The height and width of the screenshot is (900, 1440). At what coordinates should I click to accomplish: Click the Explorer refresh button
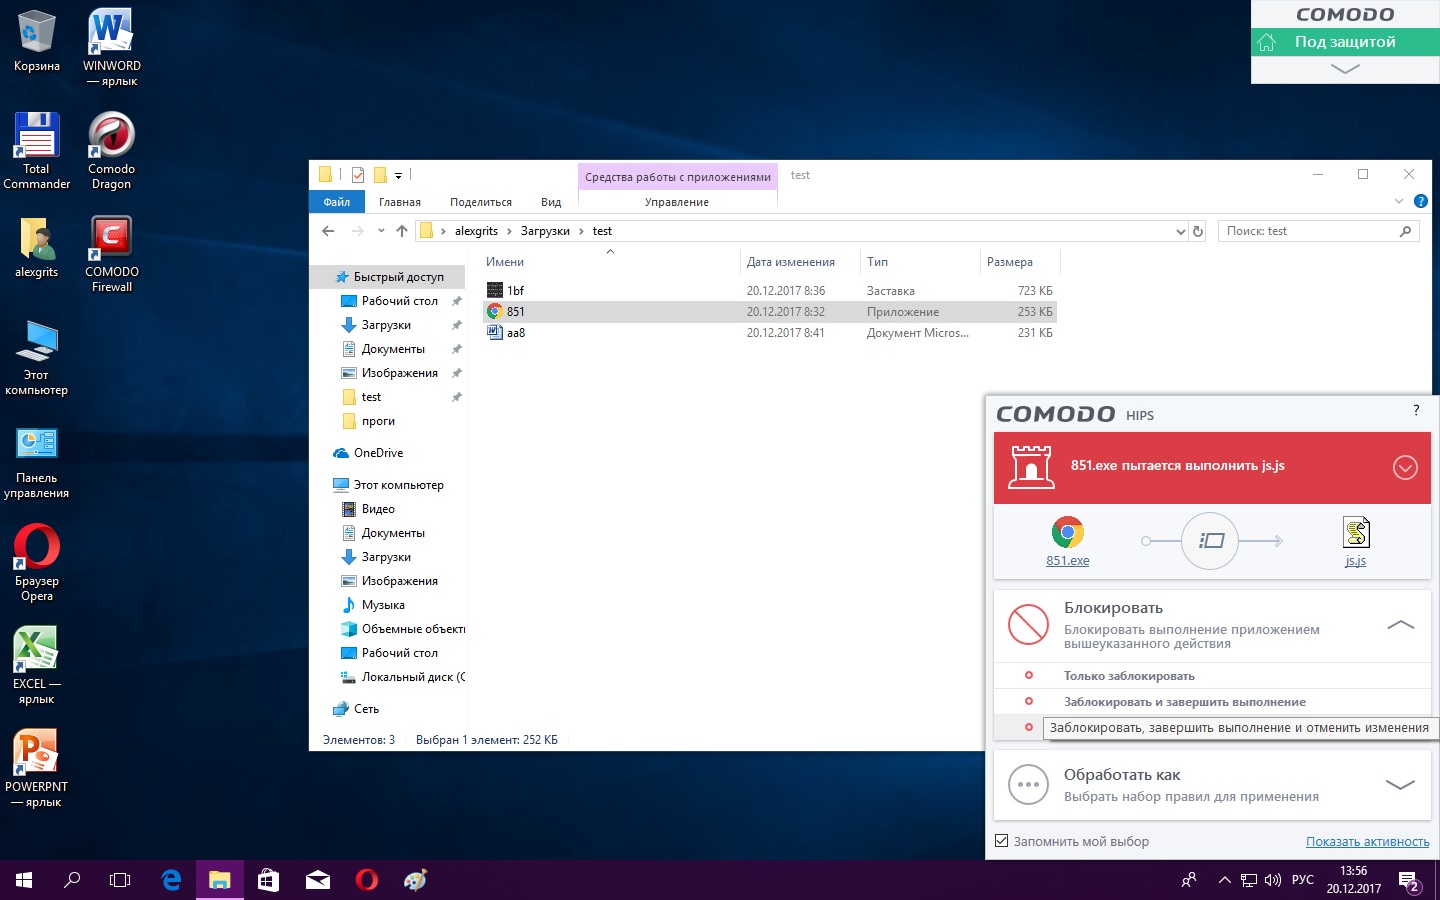pos(1198,231)
